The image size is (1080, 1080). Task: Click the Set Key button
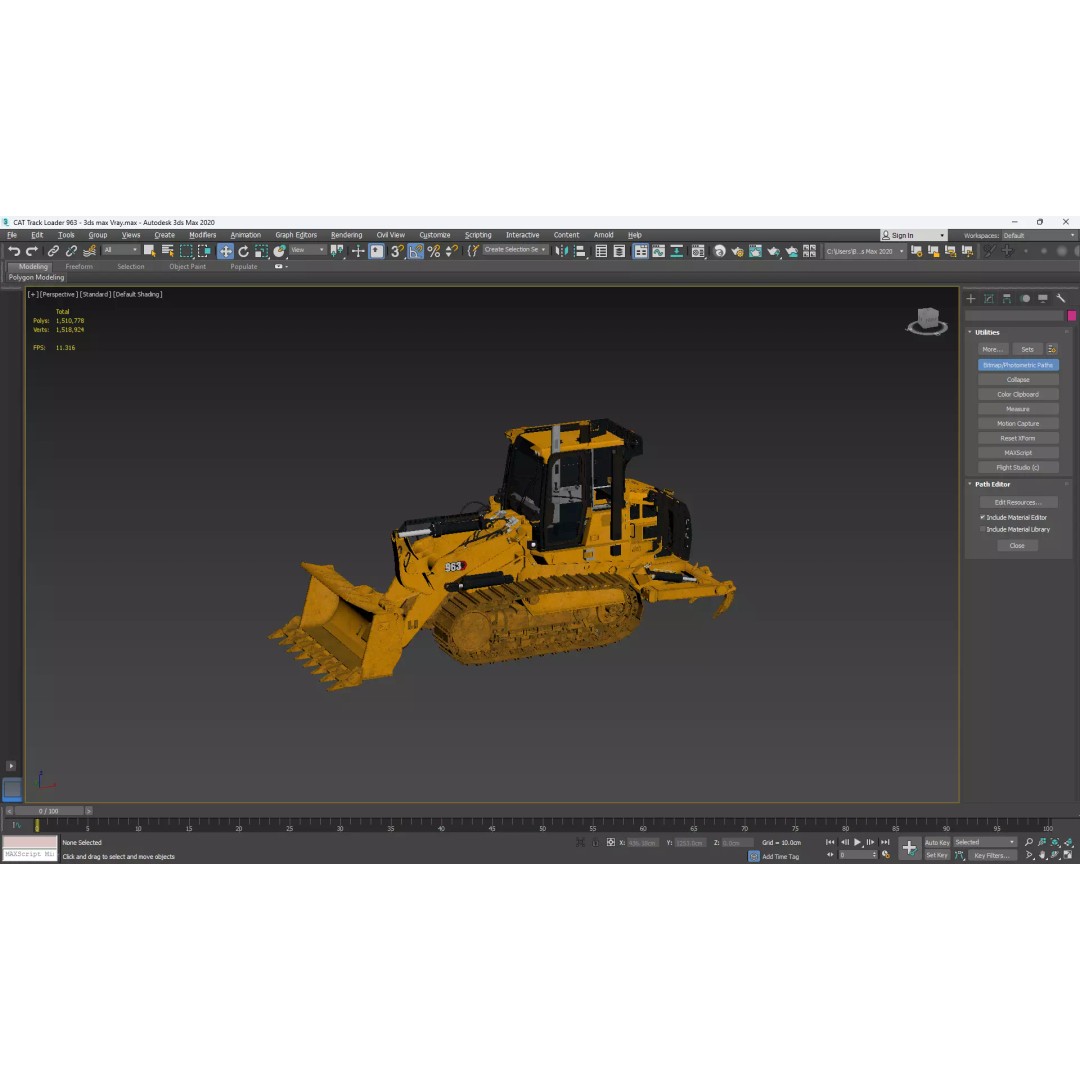(937, 855)
